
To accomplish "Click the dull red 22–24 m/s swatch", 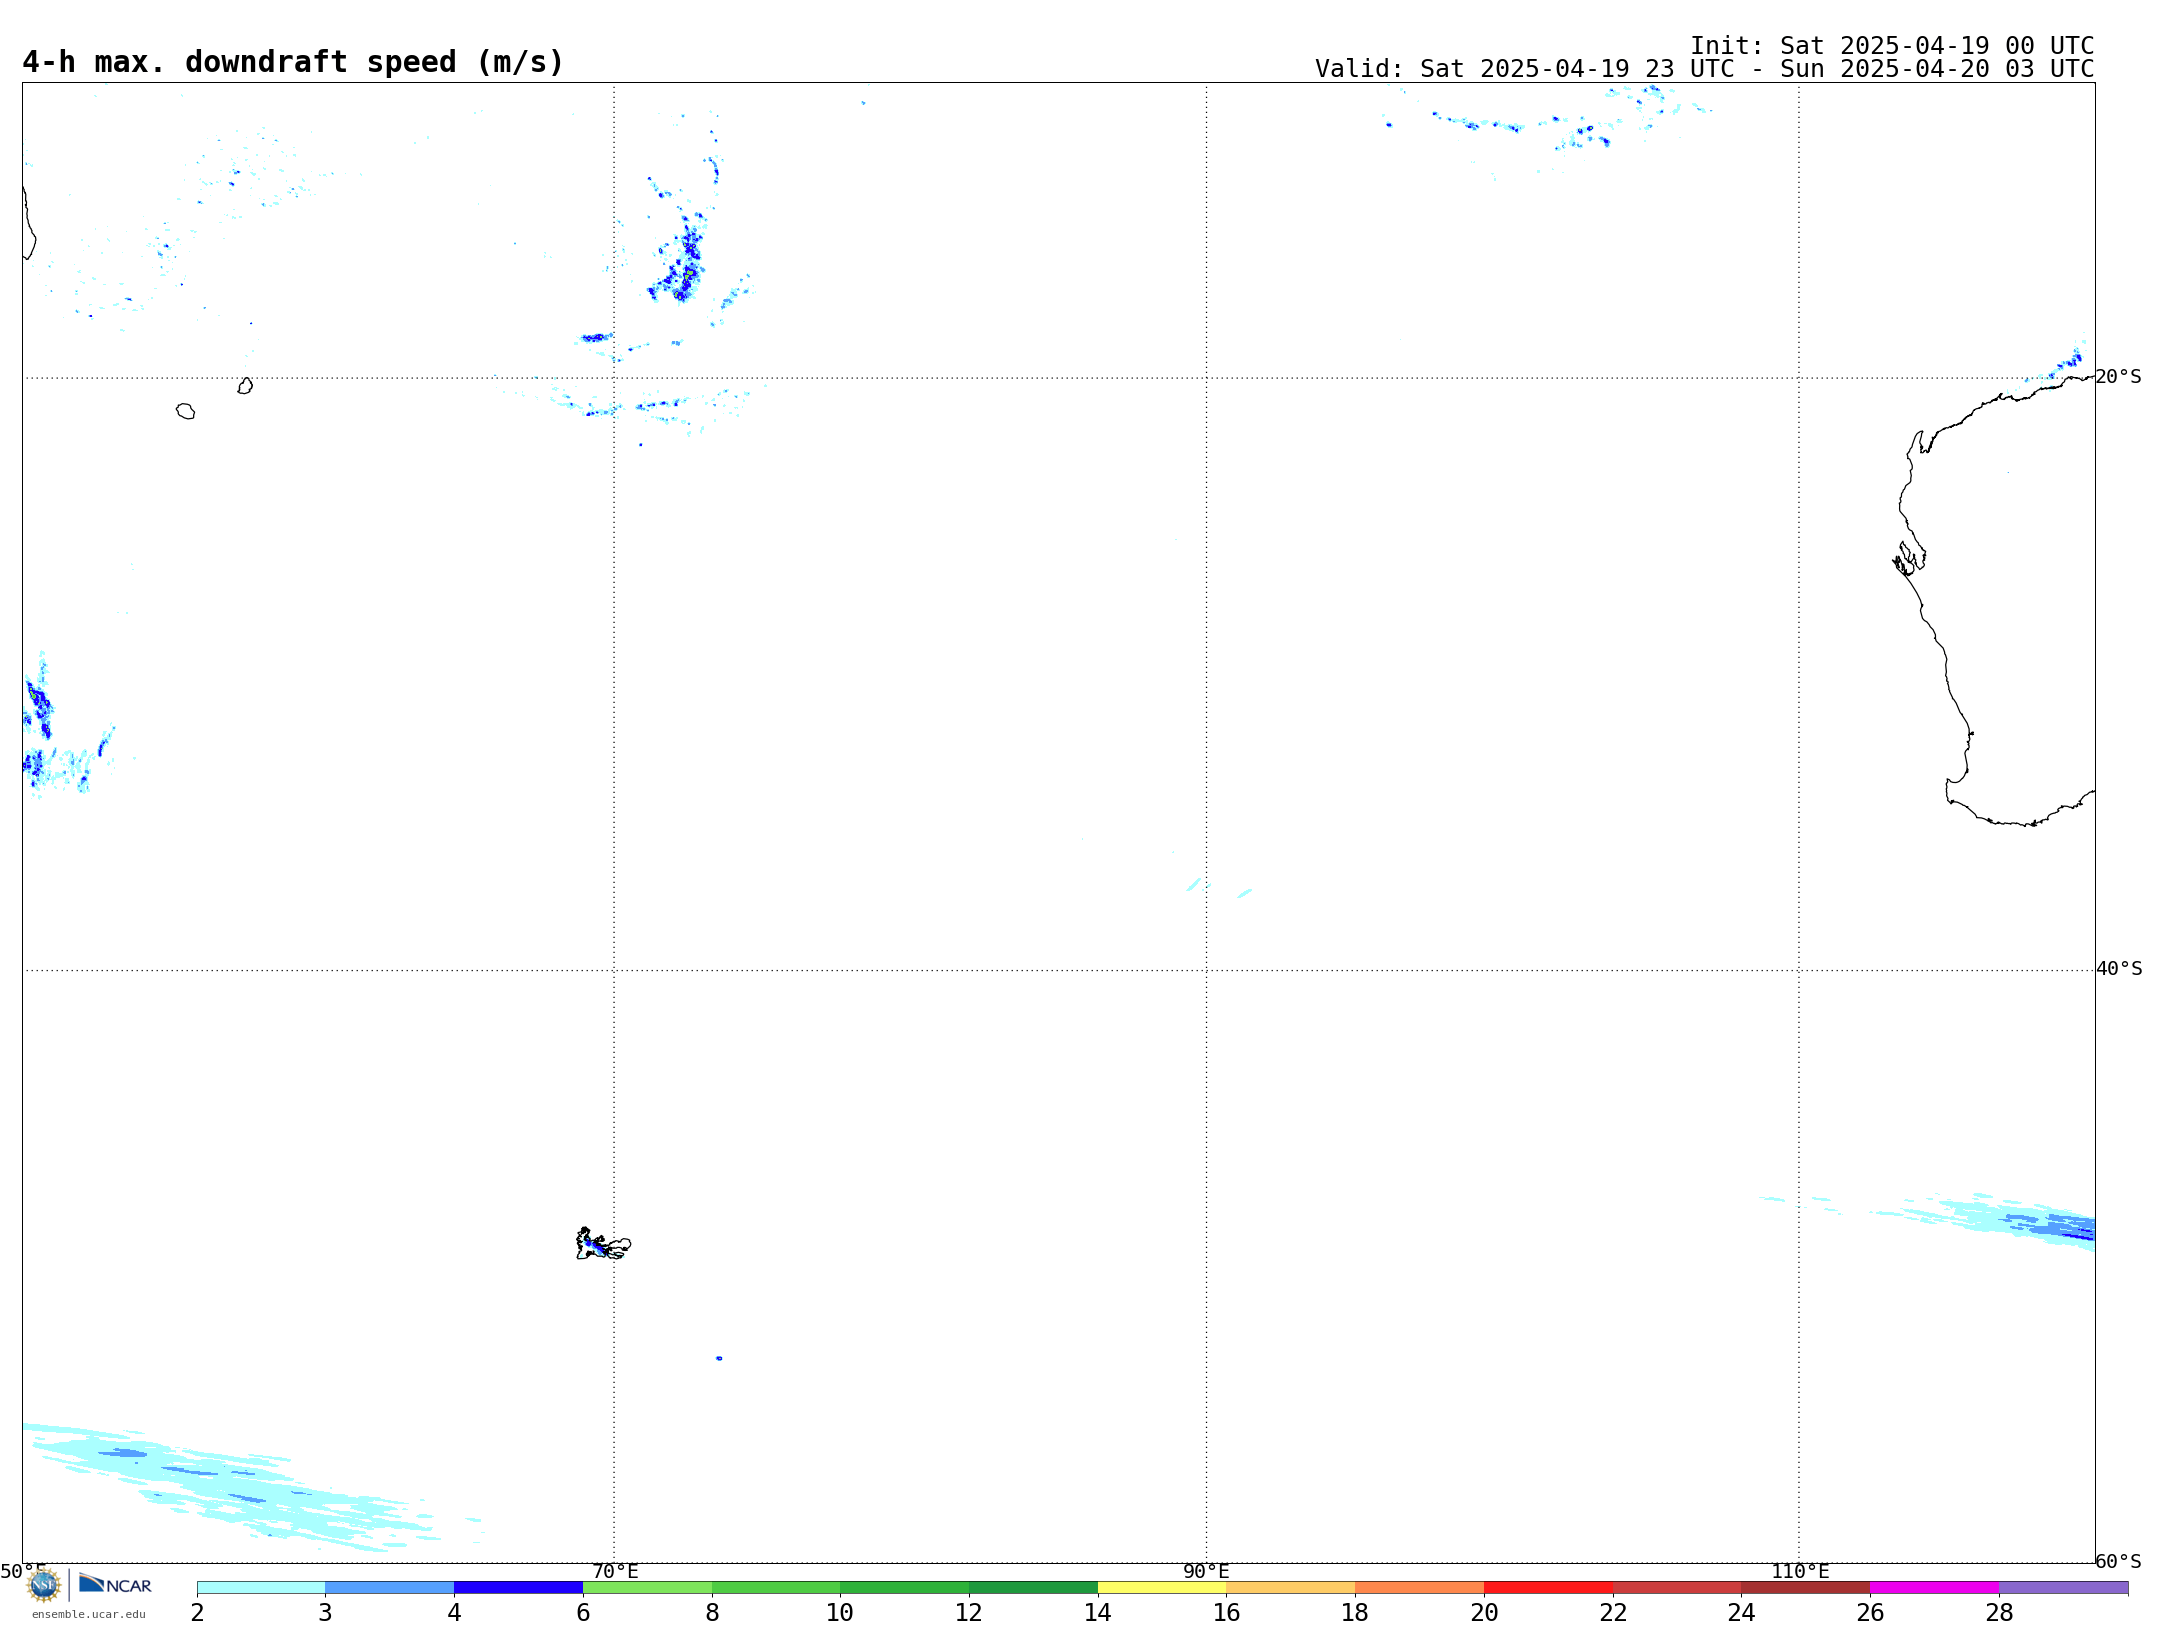I will pos(1677,1588).
